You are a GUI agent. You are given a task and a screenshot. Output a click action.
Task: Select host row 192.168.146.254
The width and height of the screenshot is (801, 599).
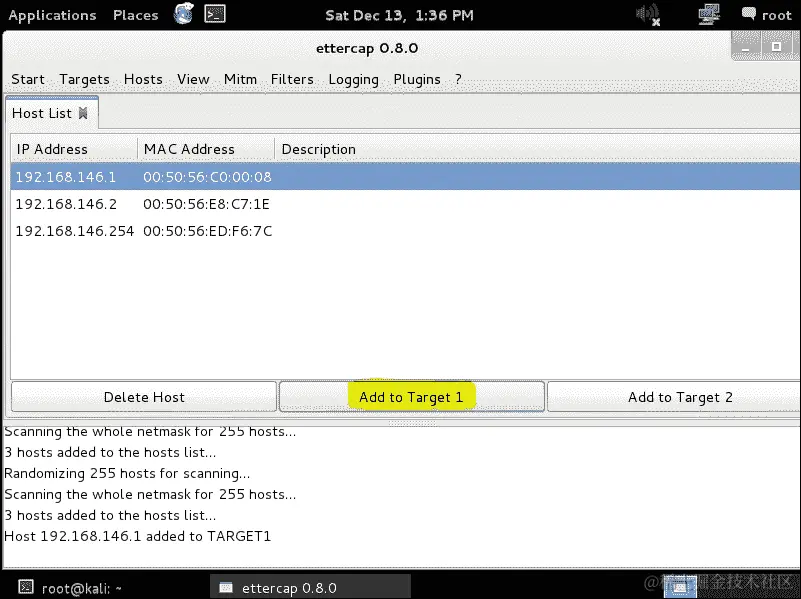click(x=405, y=231)
